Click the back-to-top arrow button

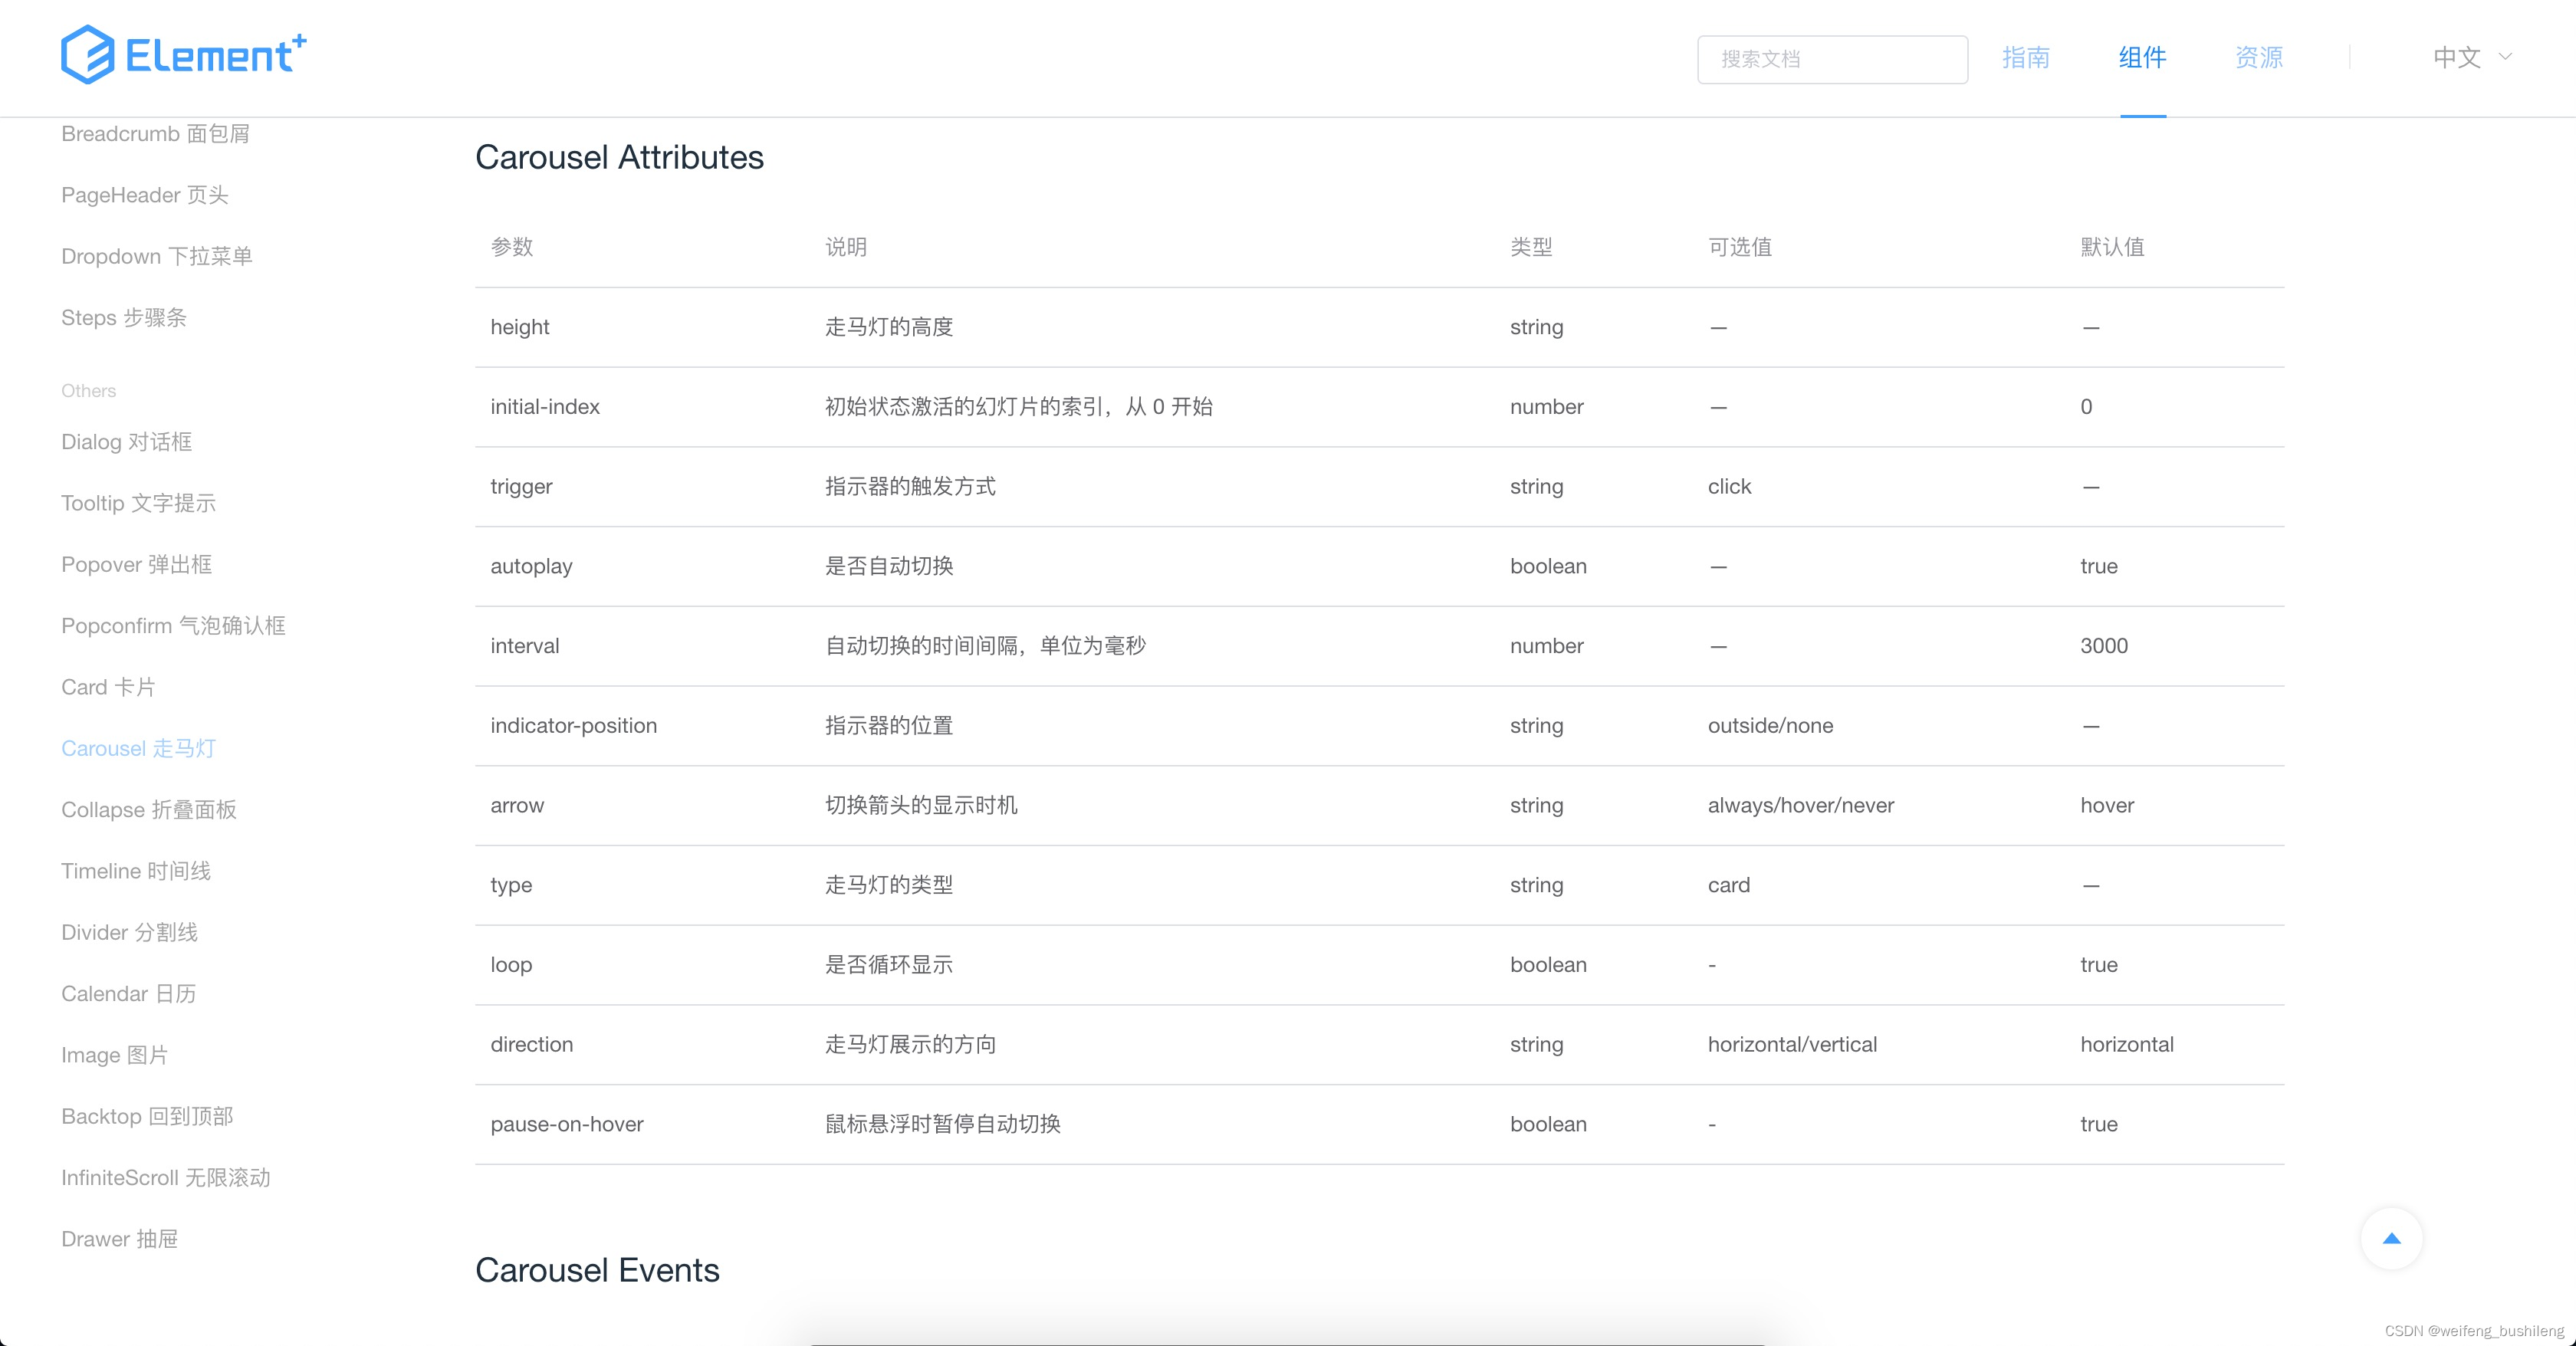point(2392,1238)
